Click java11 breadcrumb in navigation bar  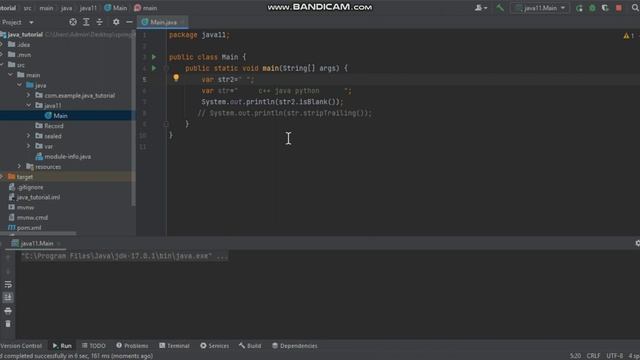point(88,8)
